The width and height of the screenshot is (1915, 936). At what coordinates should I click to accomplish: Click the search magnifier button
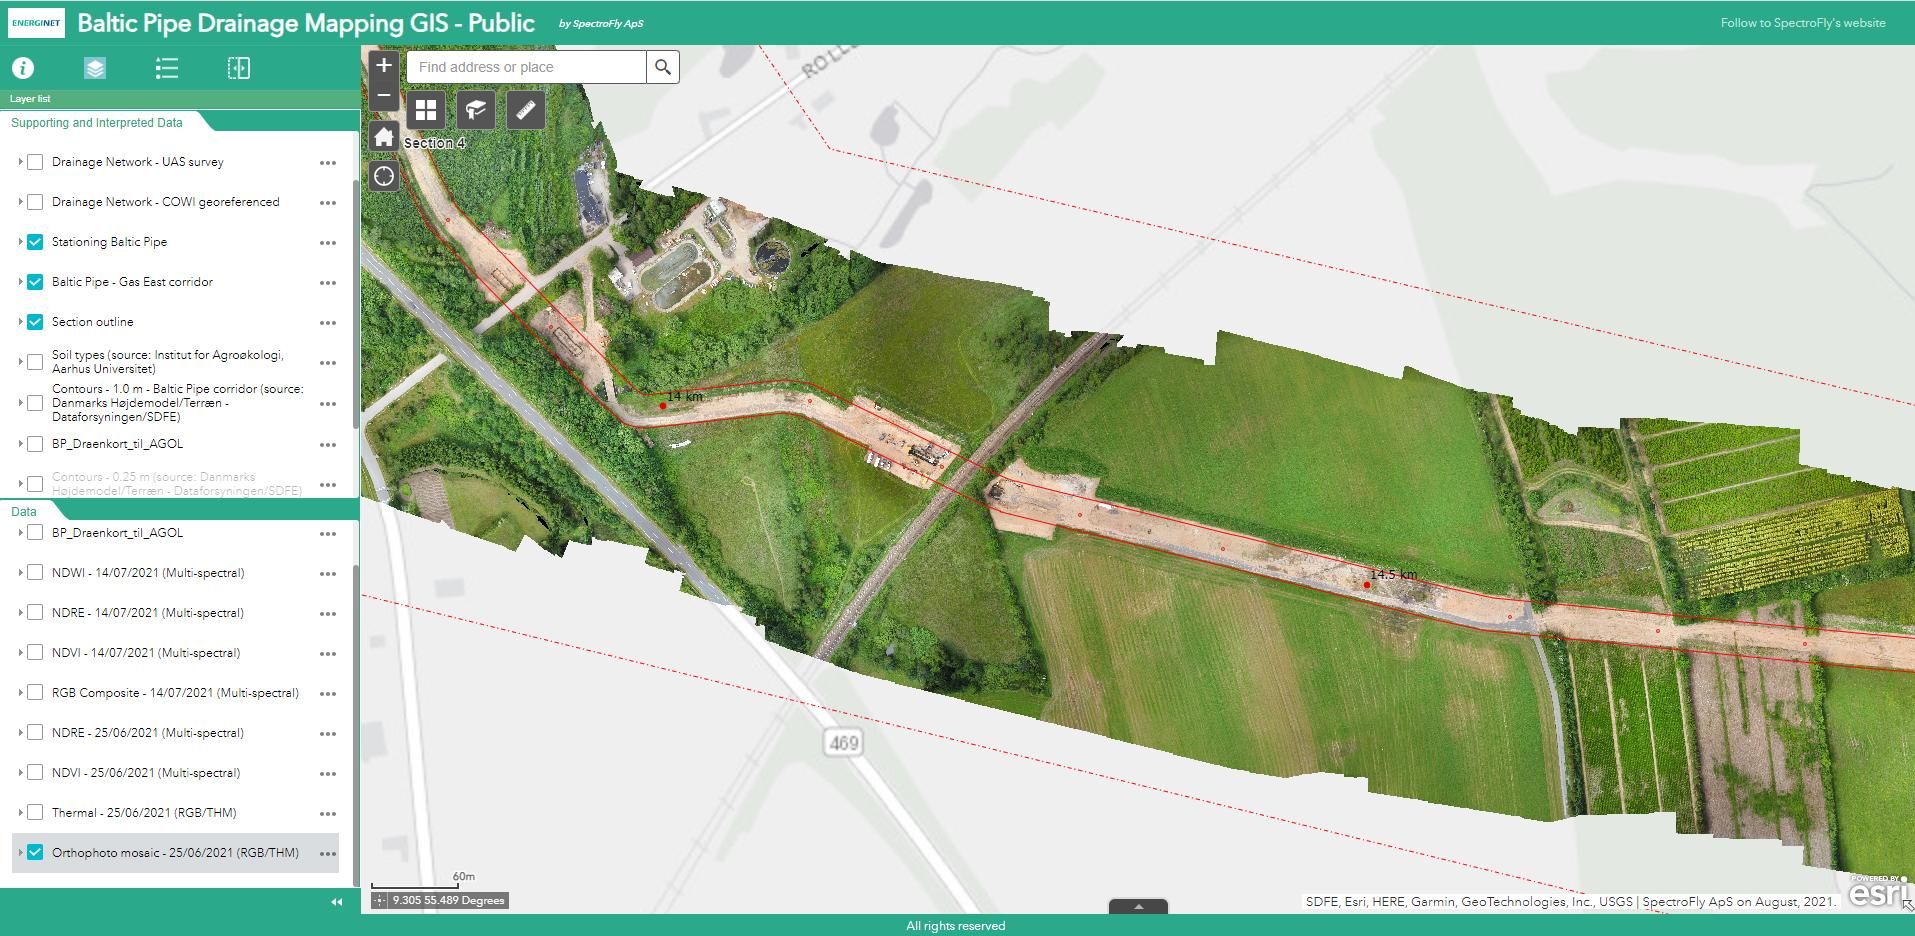(x=662, y=67)
